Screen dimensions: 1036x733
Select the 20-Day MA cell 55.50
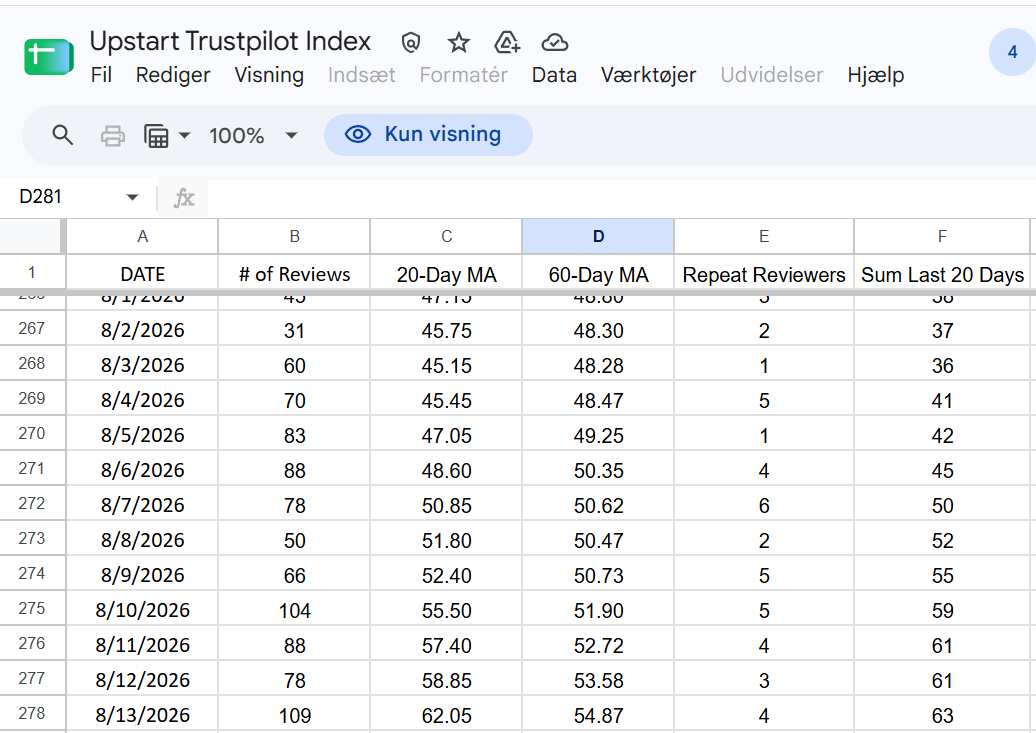[446, 610]
